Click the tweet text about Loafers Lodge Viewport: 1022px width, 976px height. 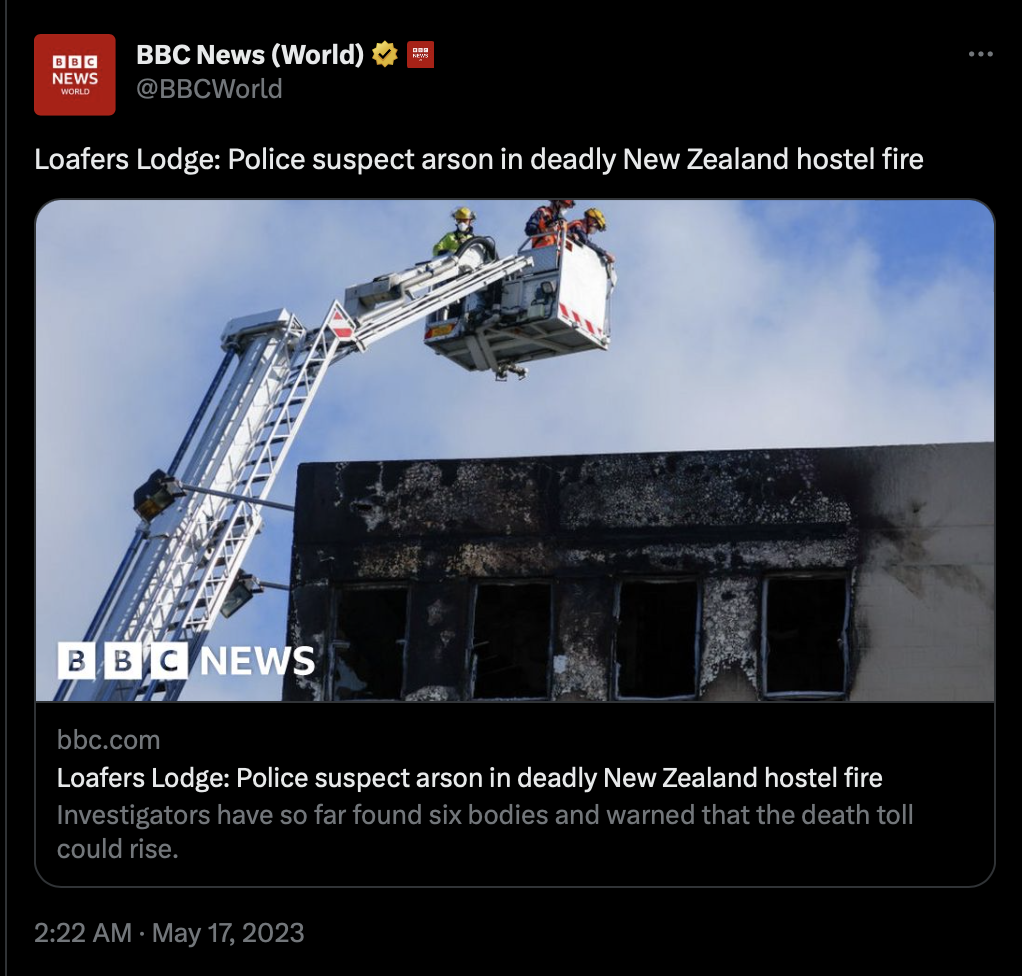[x=478, y=160]
